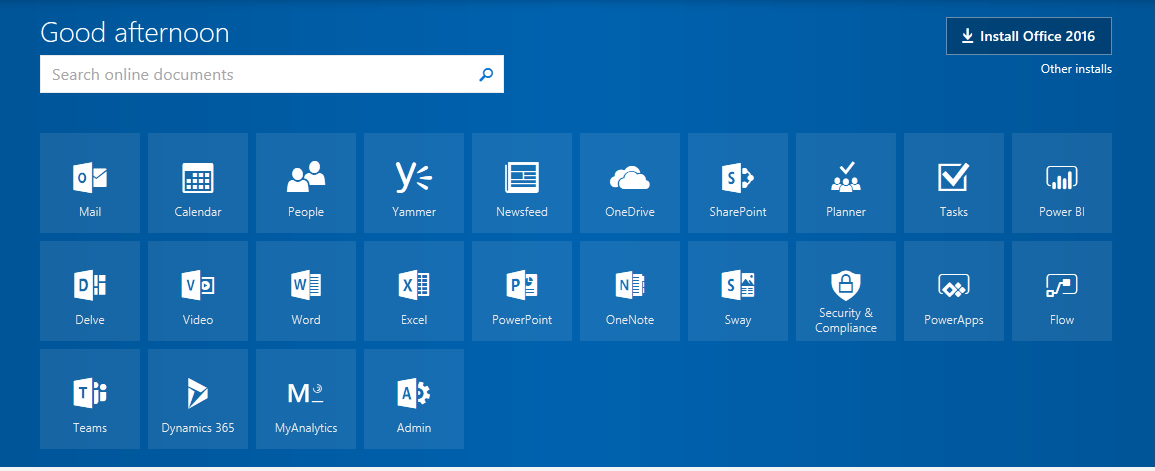The image size is (1155, 471).
Task: Open Security & Compliance center
Action: 846,291
